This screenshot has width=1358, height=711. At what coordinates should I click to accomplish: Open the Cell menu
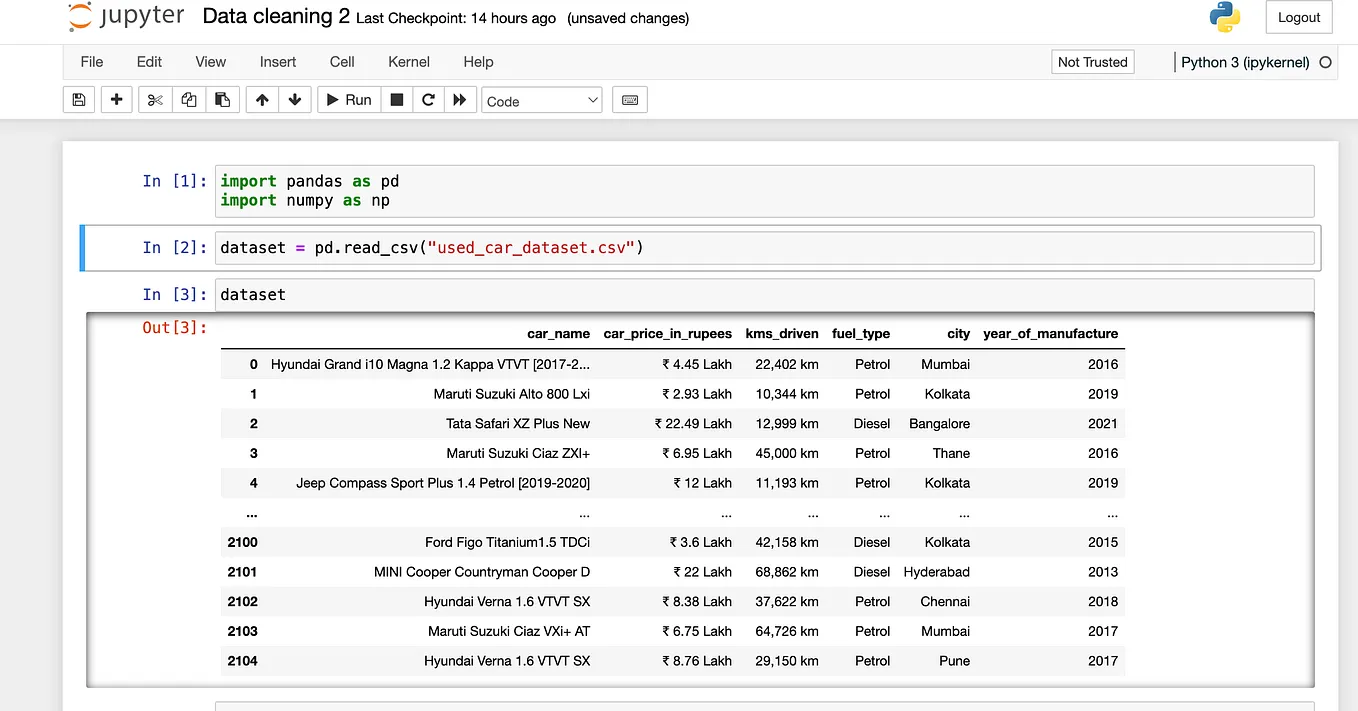[341, 62]
